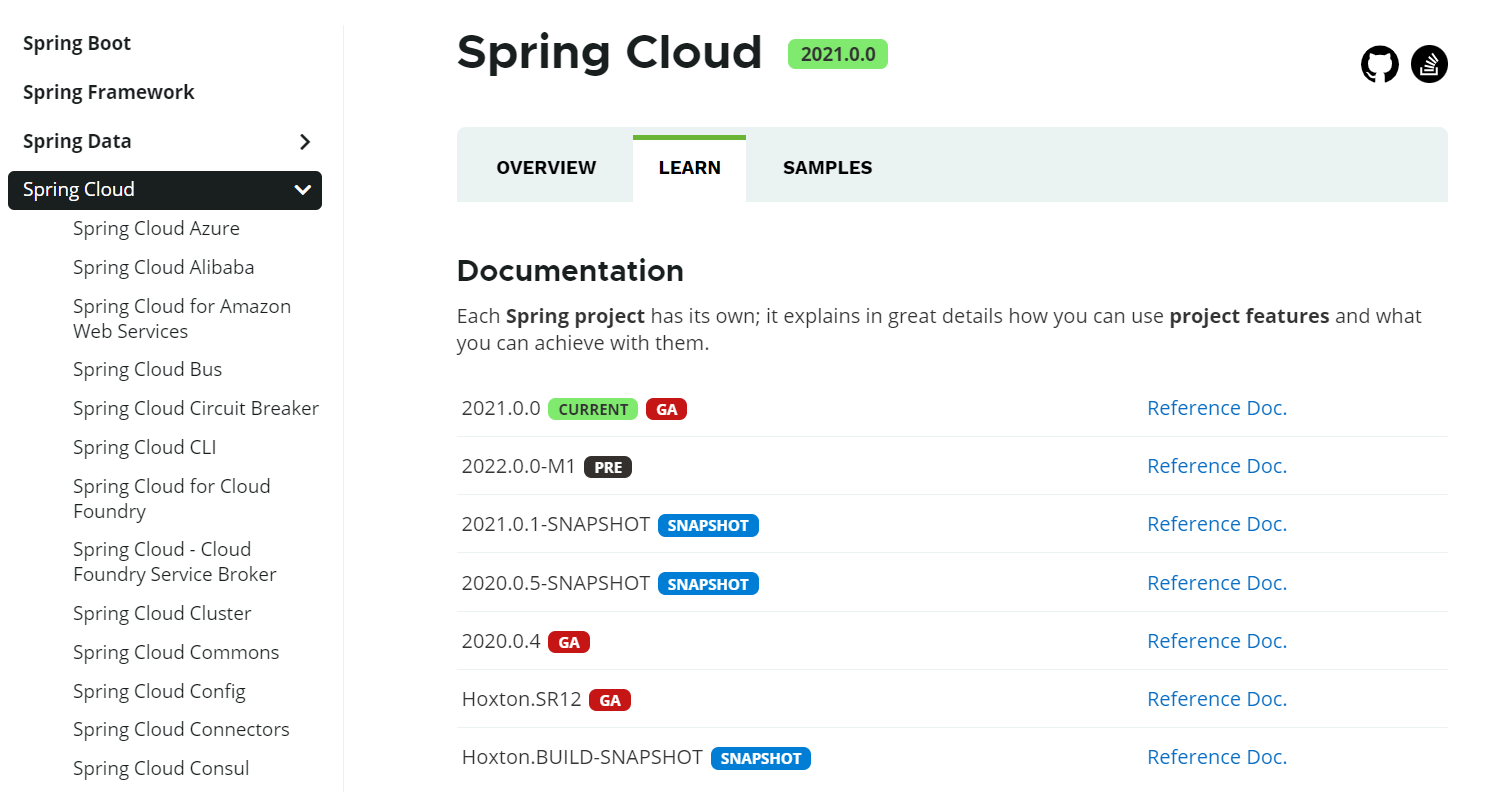Click the CURRENT badge next to 2021.0.0

click(592, 409)
